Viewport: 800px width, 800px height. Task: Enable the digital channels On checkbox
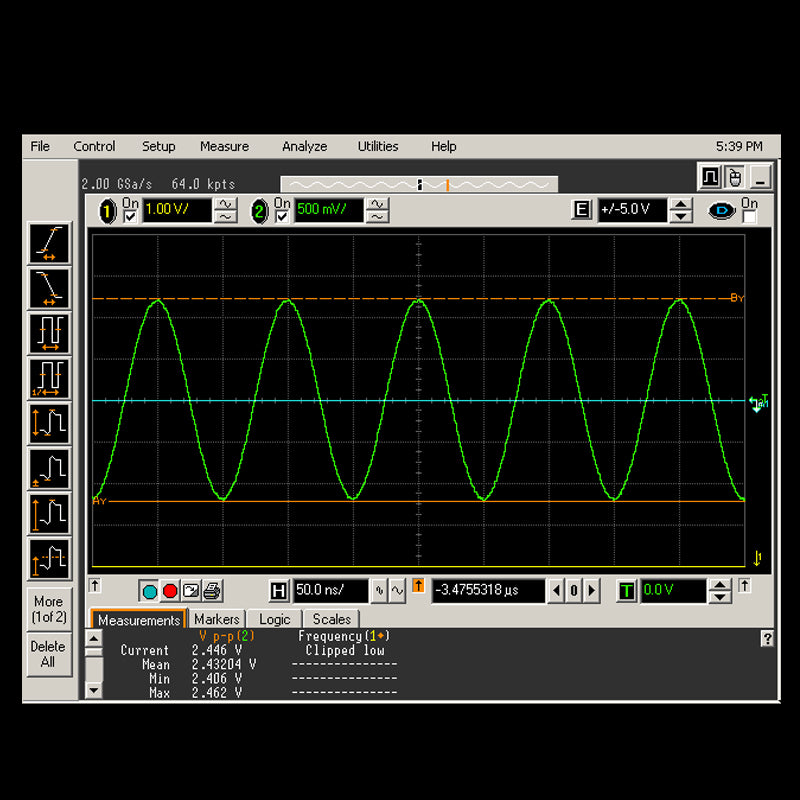click(749, 217)
